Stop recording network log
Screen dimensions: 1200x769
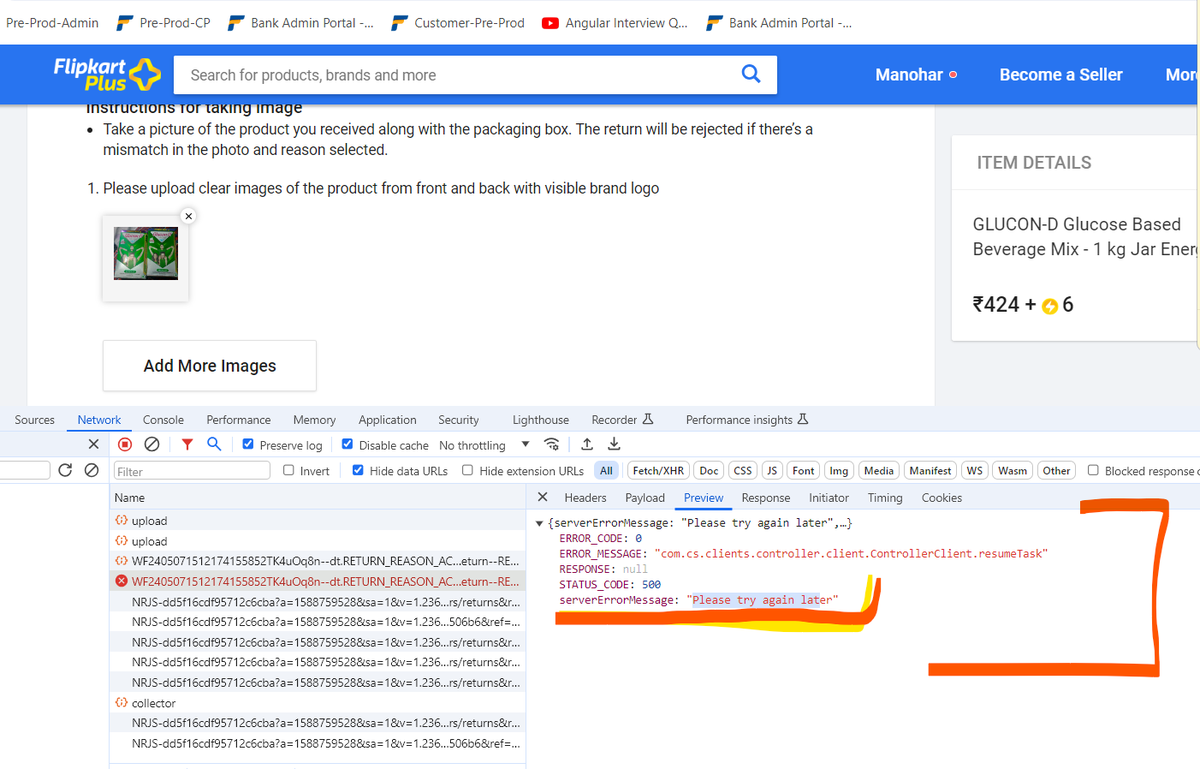(x=125, y=445)
